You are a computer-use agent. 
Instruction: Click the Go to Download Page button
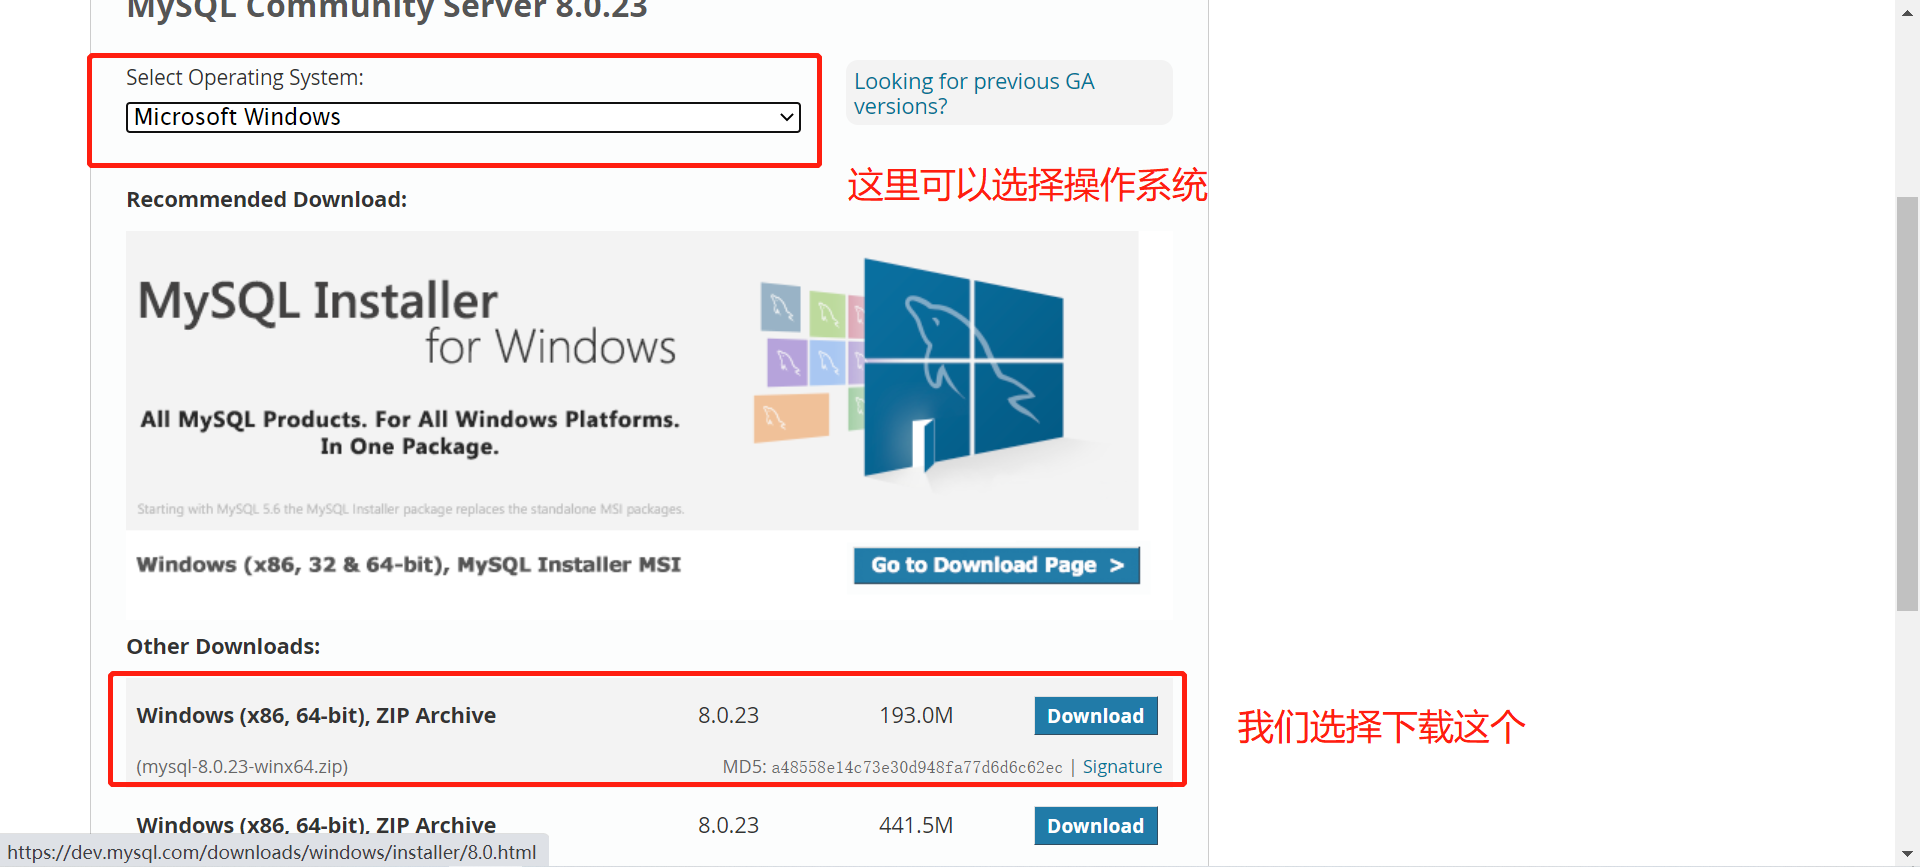click(x=997, y=565)
